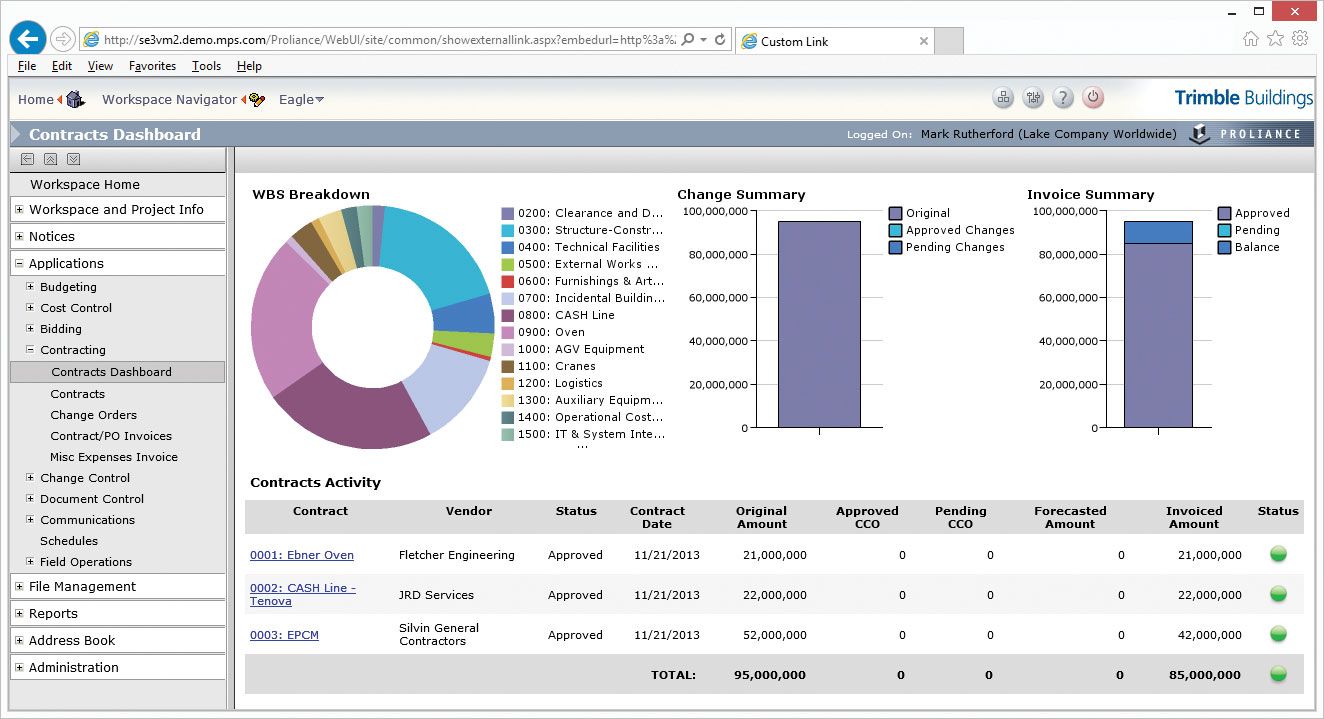
Task: Click the expand all double-down arrow icon
Action: click(73, 159)
